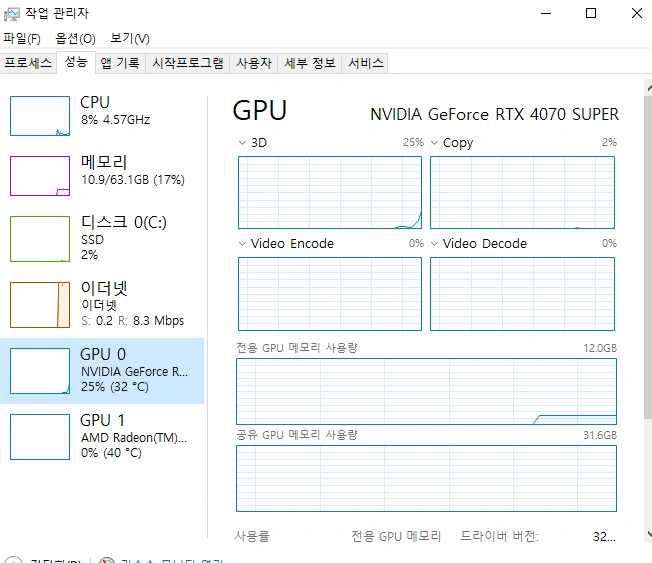The image size is (652, 563).
Task: Click the 3D engine usage graph
Action: pyautogui.click(x=330, y=193)
